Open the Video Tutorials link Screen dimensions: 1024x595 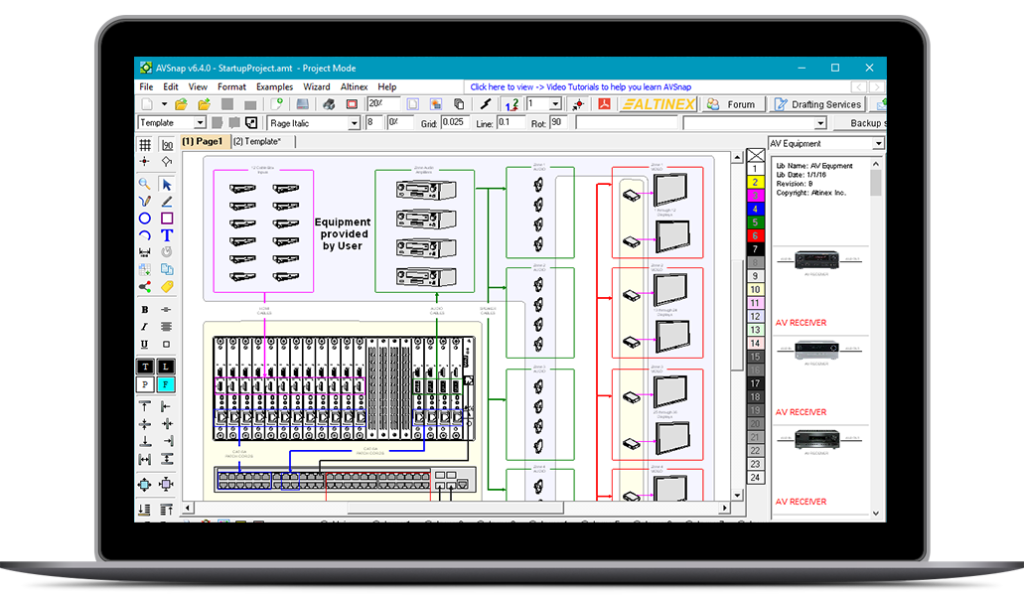coord(580,87)
